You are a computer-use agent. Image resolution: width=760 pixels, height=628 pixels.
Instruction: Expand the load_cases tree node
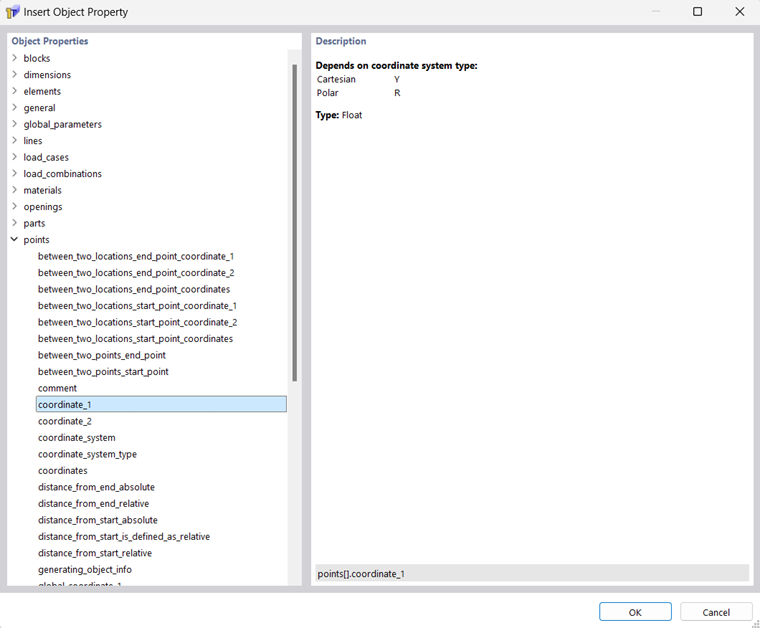(x=15, y=157)
